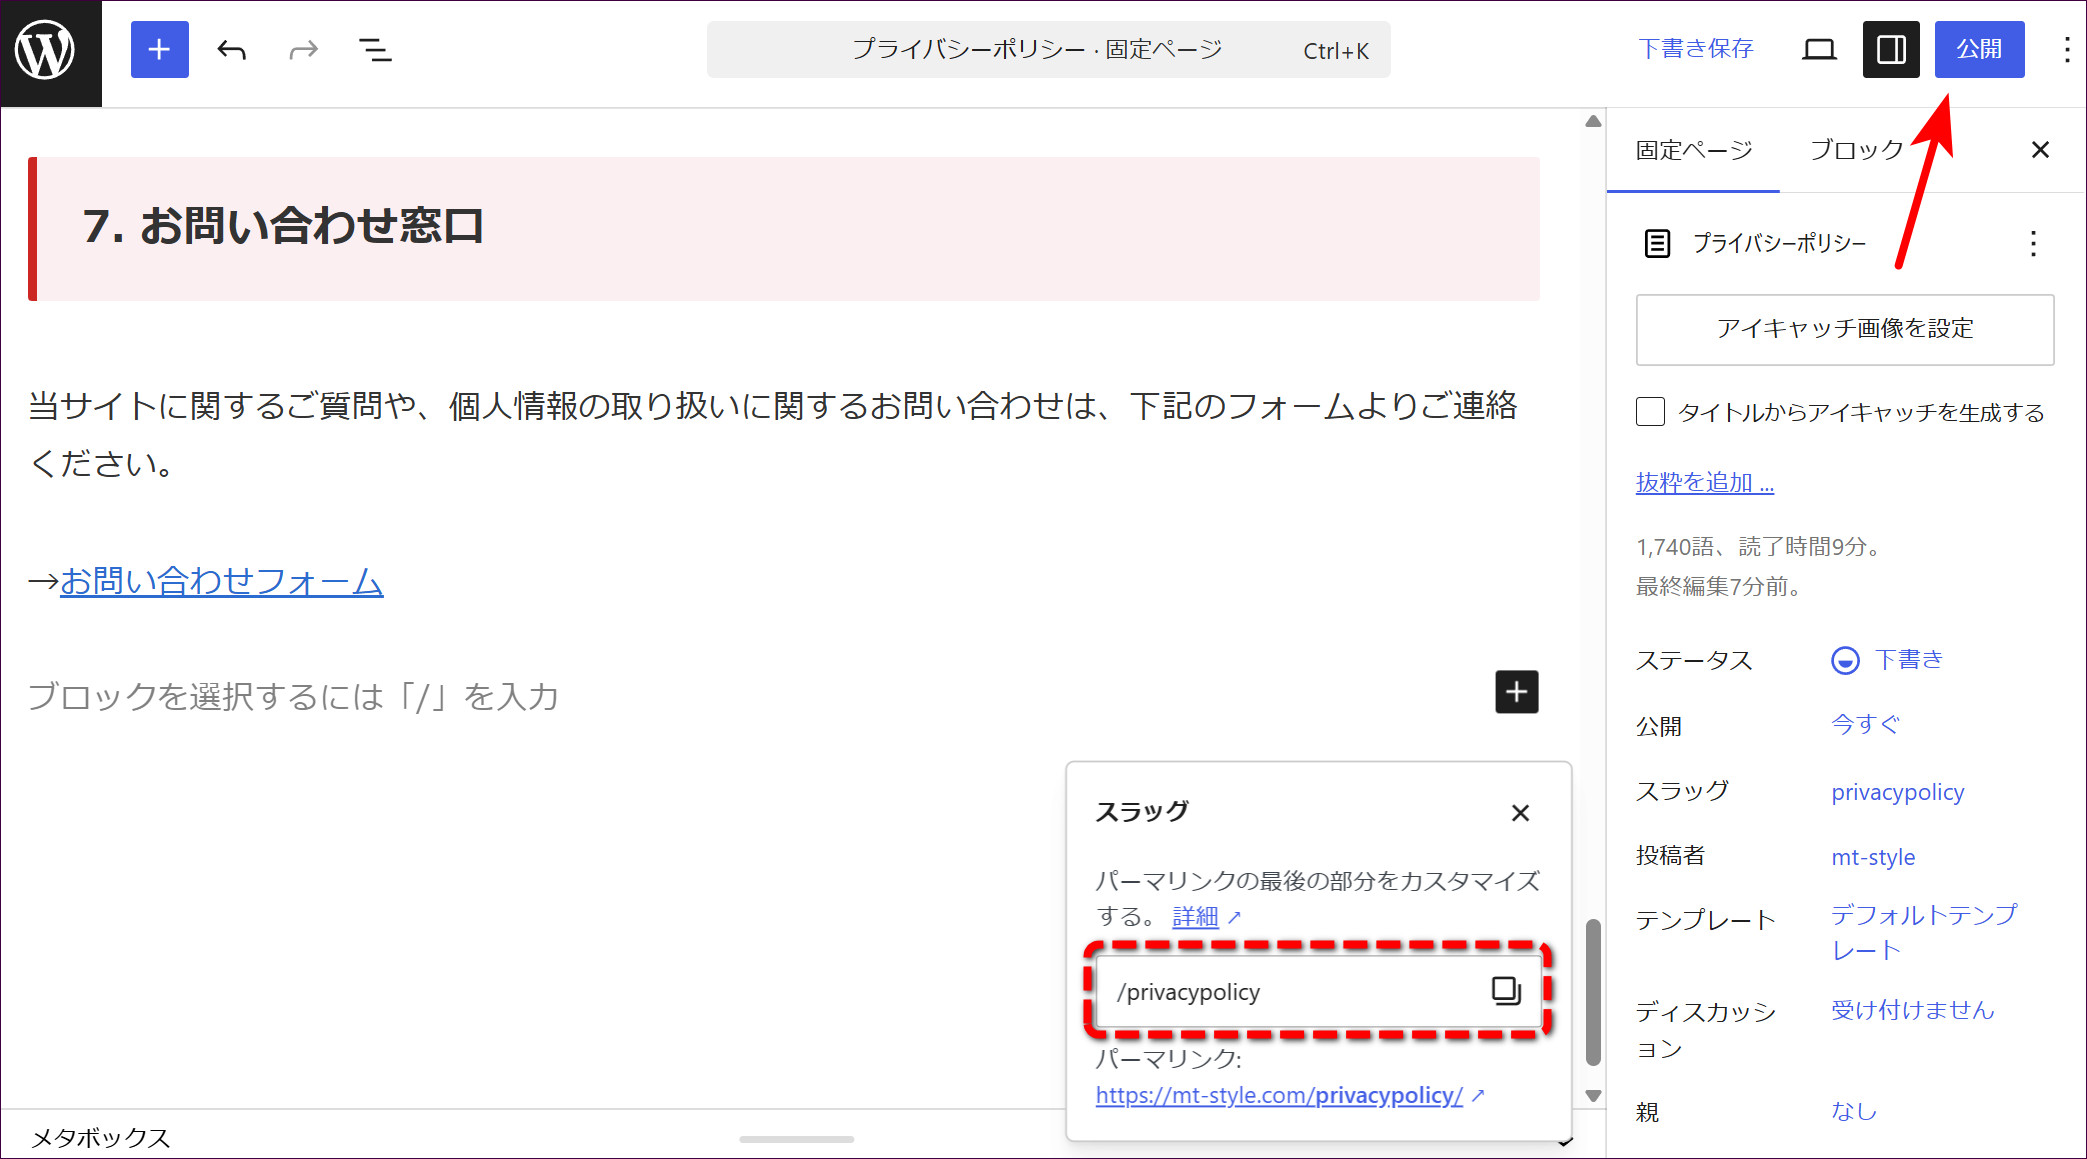Open discussion setting 受け付けません
The width and height of the screenshot is (2087, 1159).
pyautogui.click(x=1912, y=1011)
